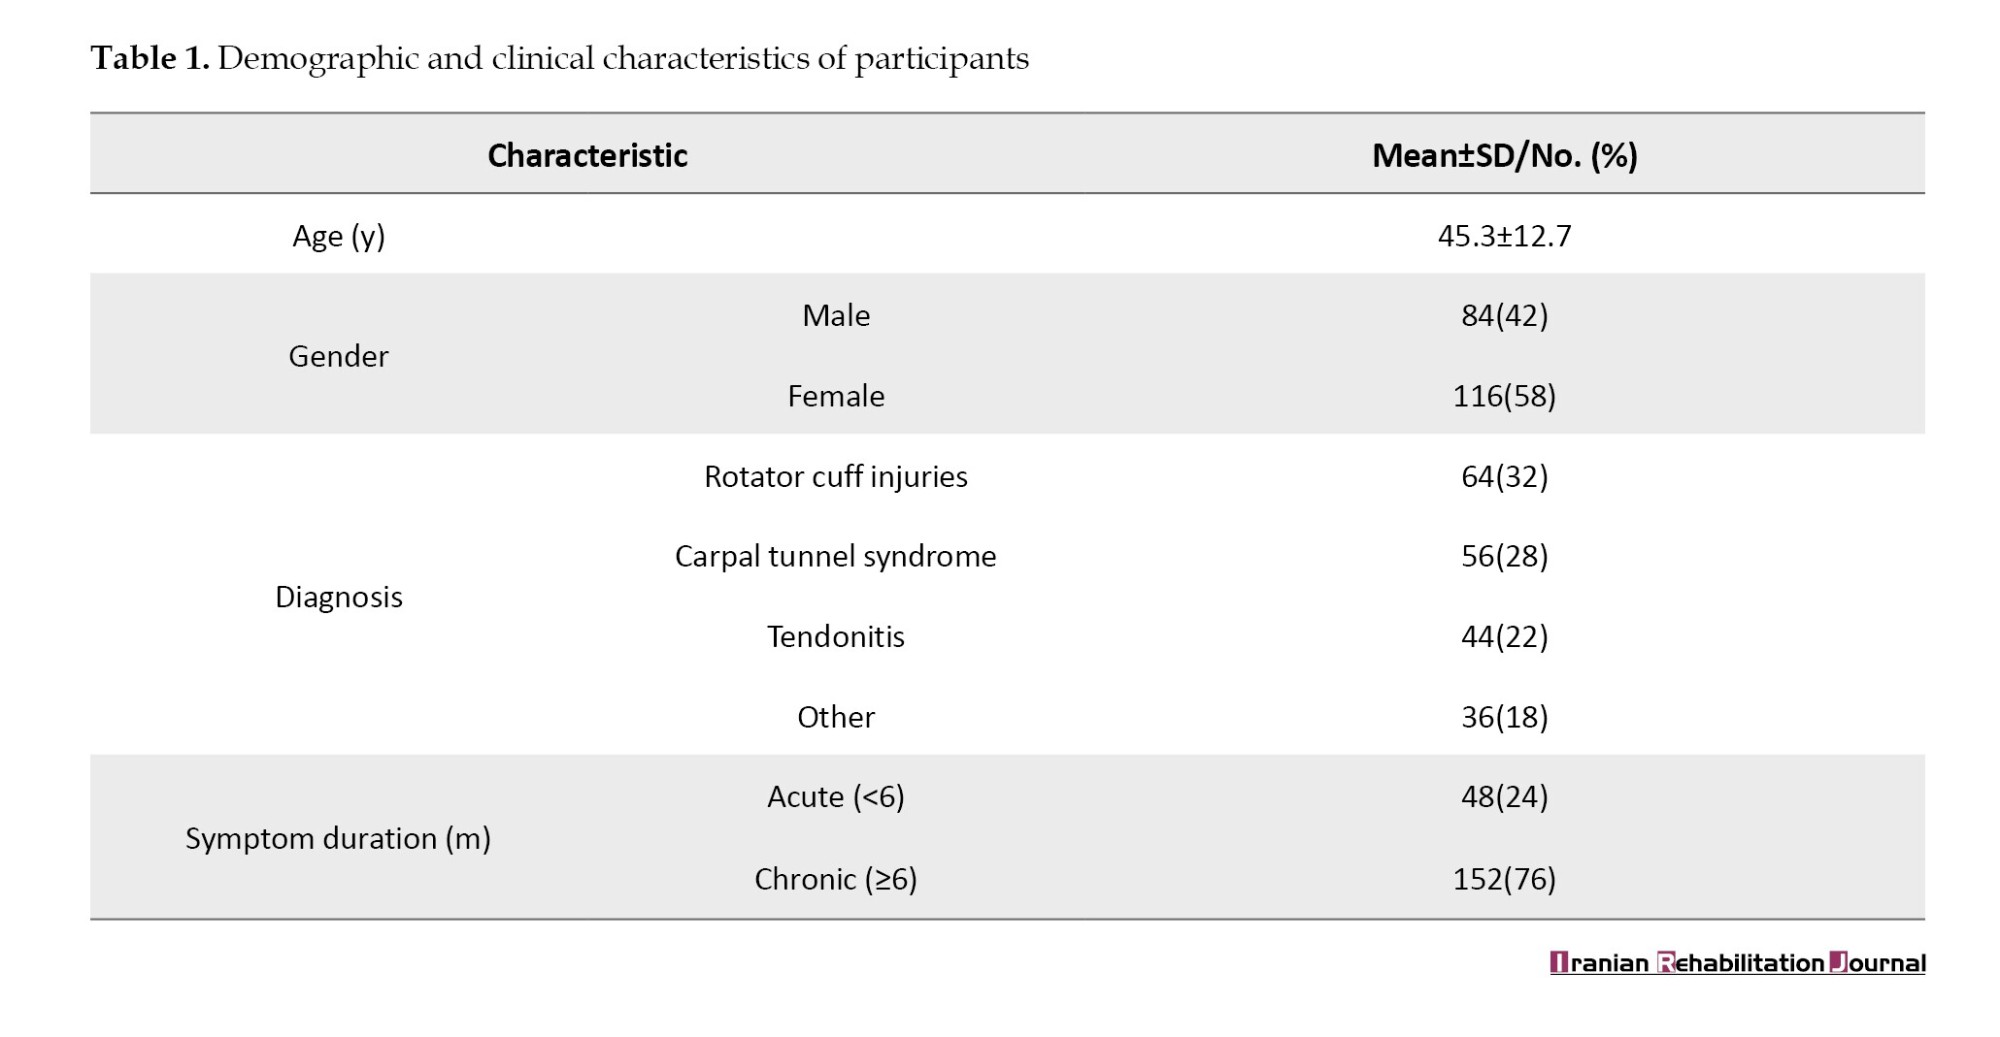The image size is (2000, 1037).
Task: Click the Diagnosis row label
Action: [338, 597]
